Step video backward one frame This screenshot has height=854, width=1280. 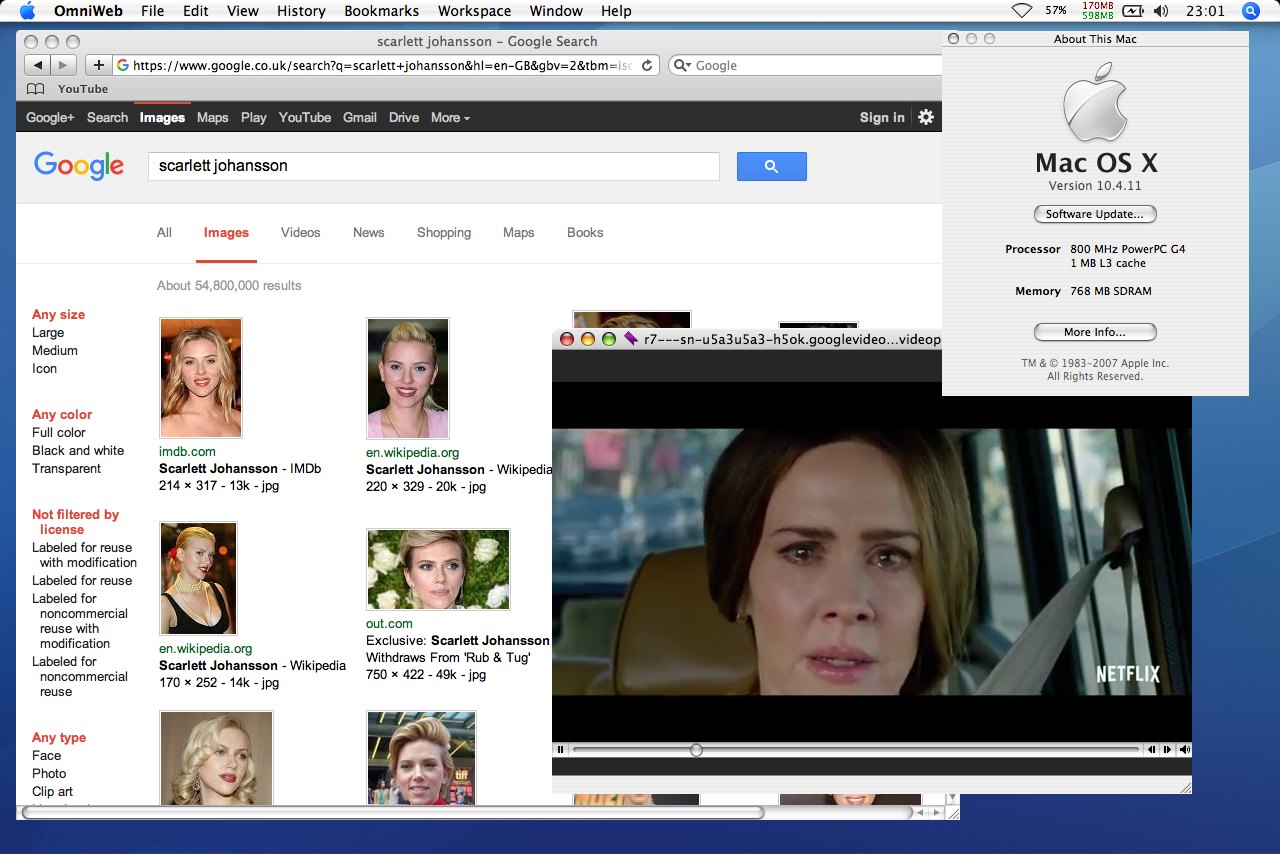click(1152, 750)
